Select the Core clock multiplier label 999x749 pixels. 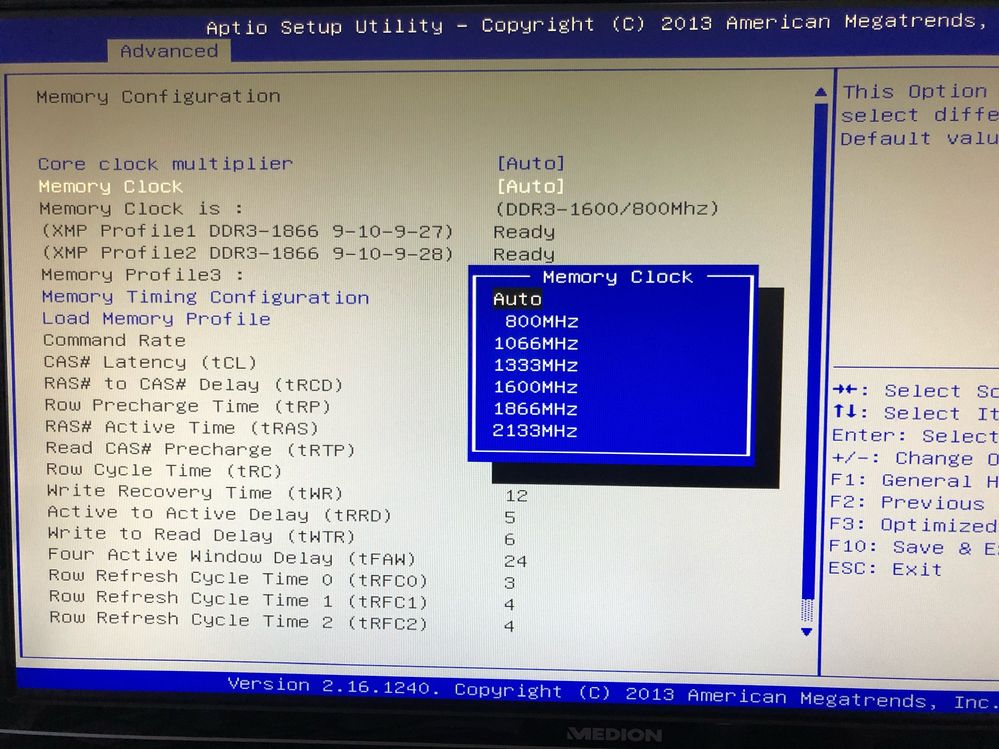(x=165, y=164)
